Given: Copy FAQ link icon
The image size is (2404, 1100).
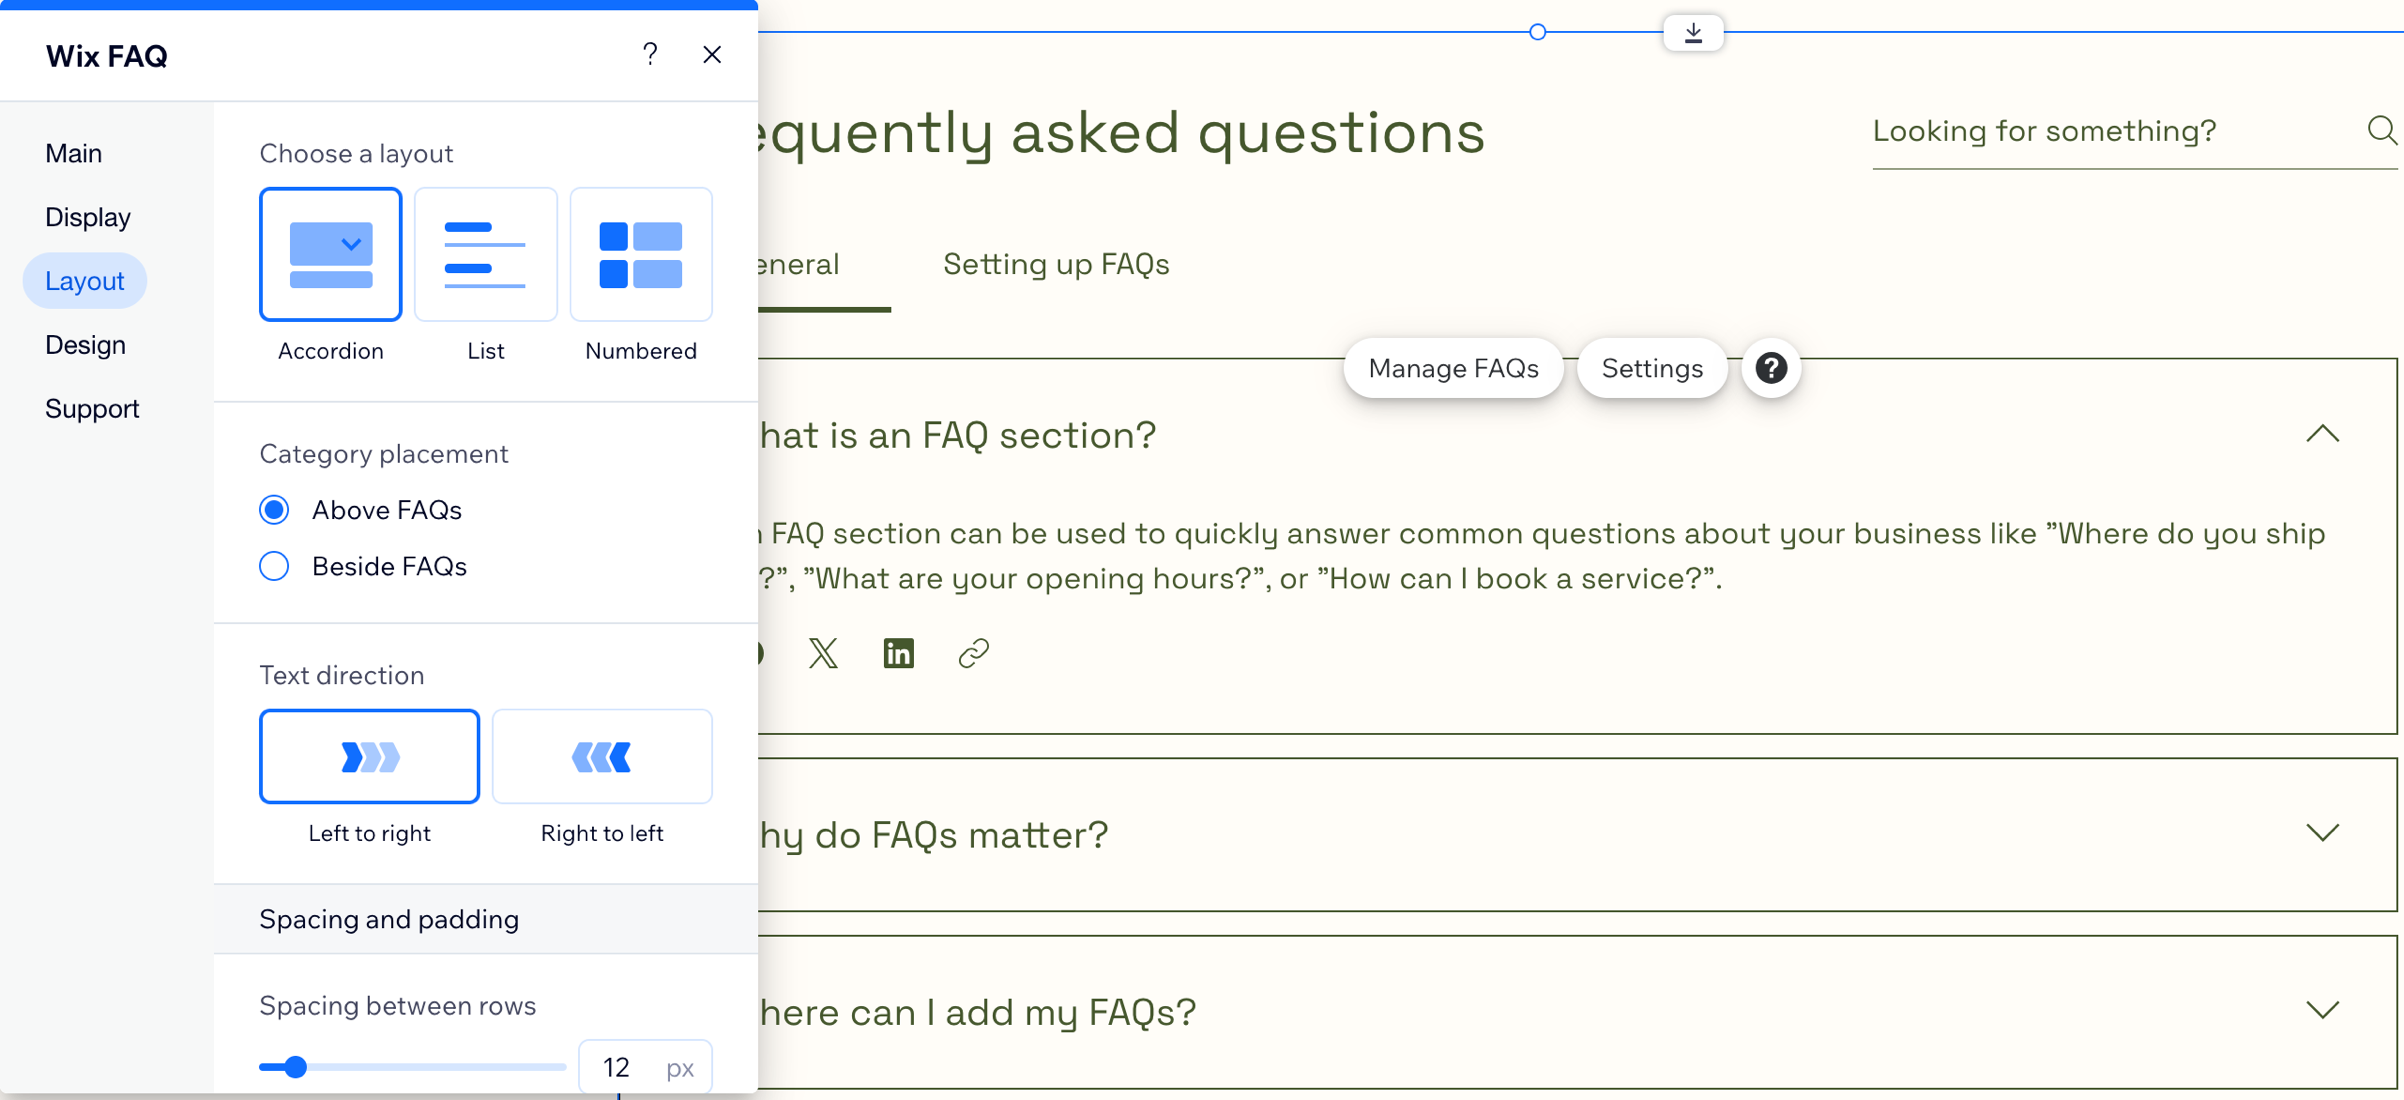Looking at the screenshot, I should click(973, 653).
